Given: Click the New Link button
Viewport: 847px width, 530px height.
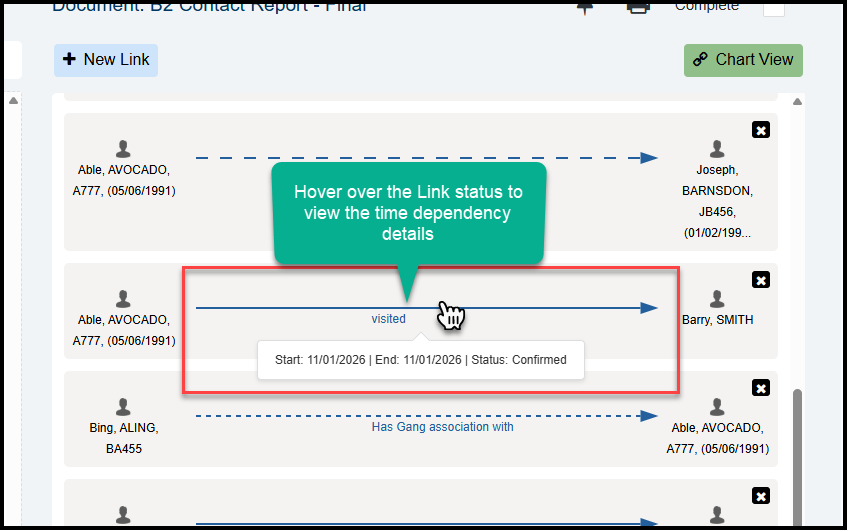Looking at the screenshot, I should point(106,60).
